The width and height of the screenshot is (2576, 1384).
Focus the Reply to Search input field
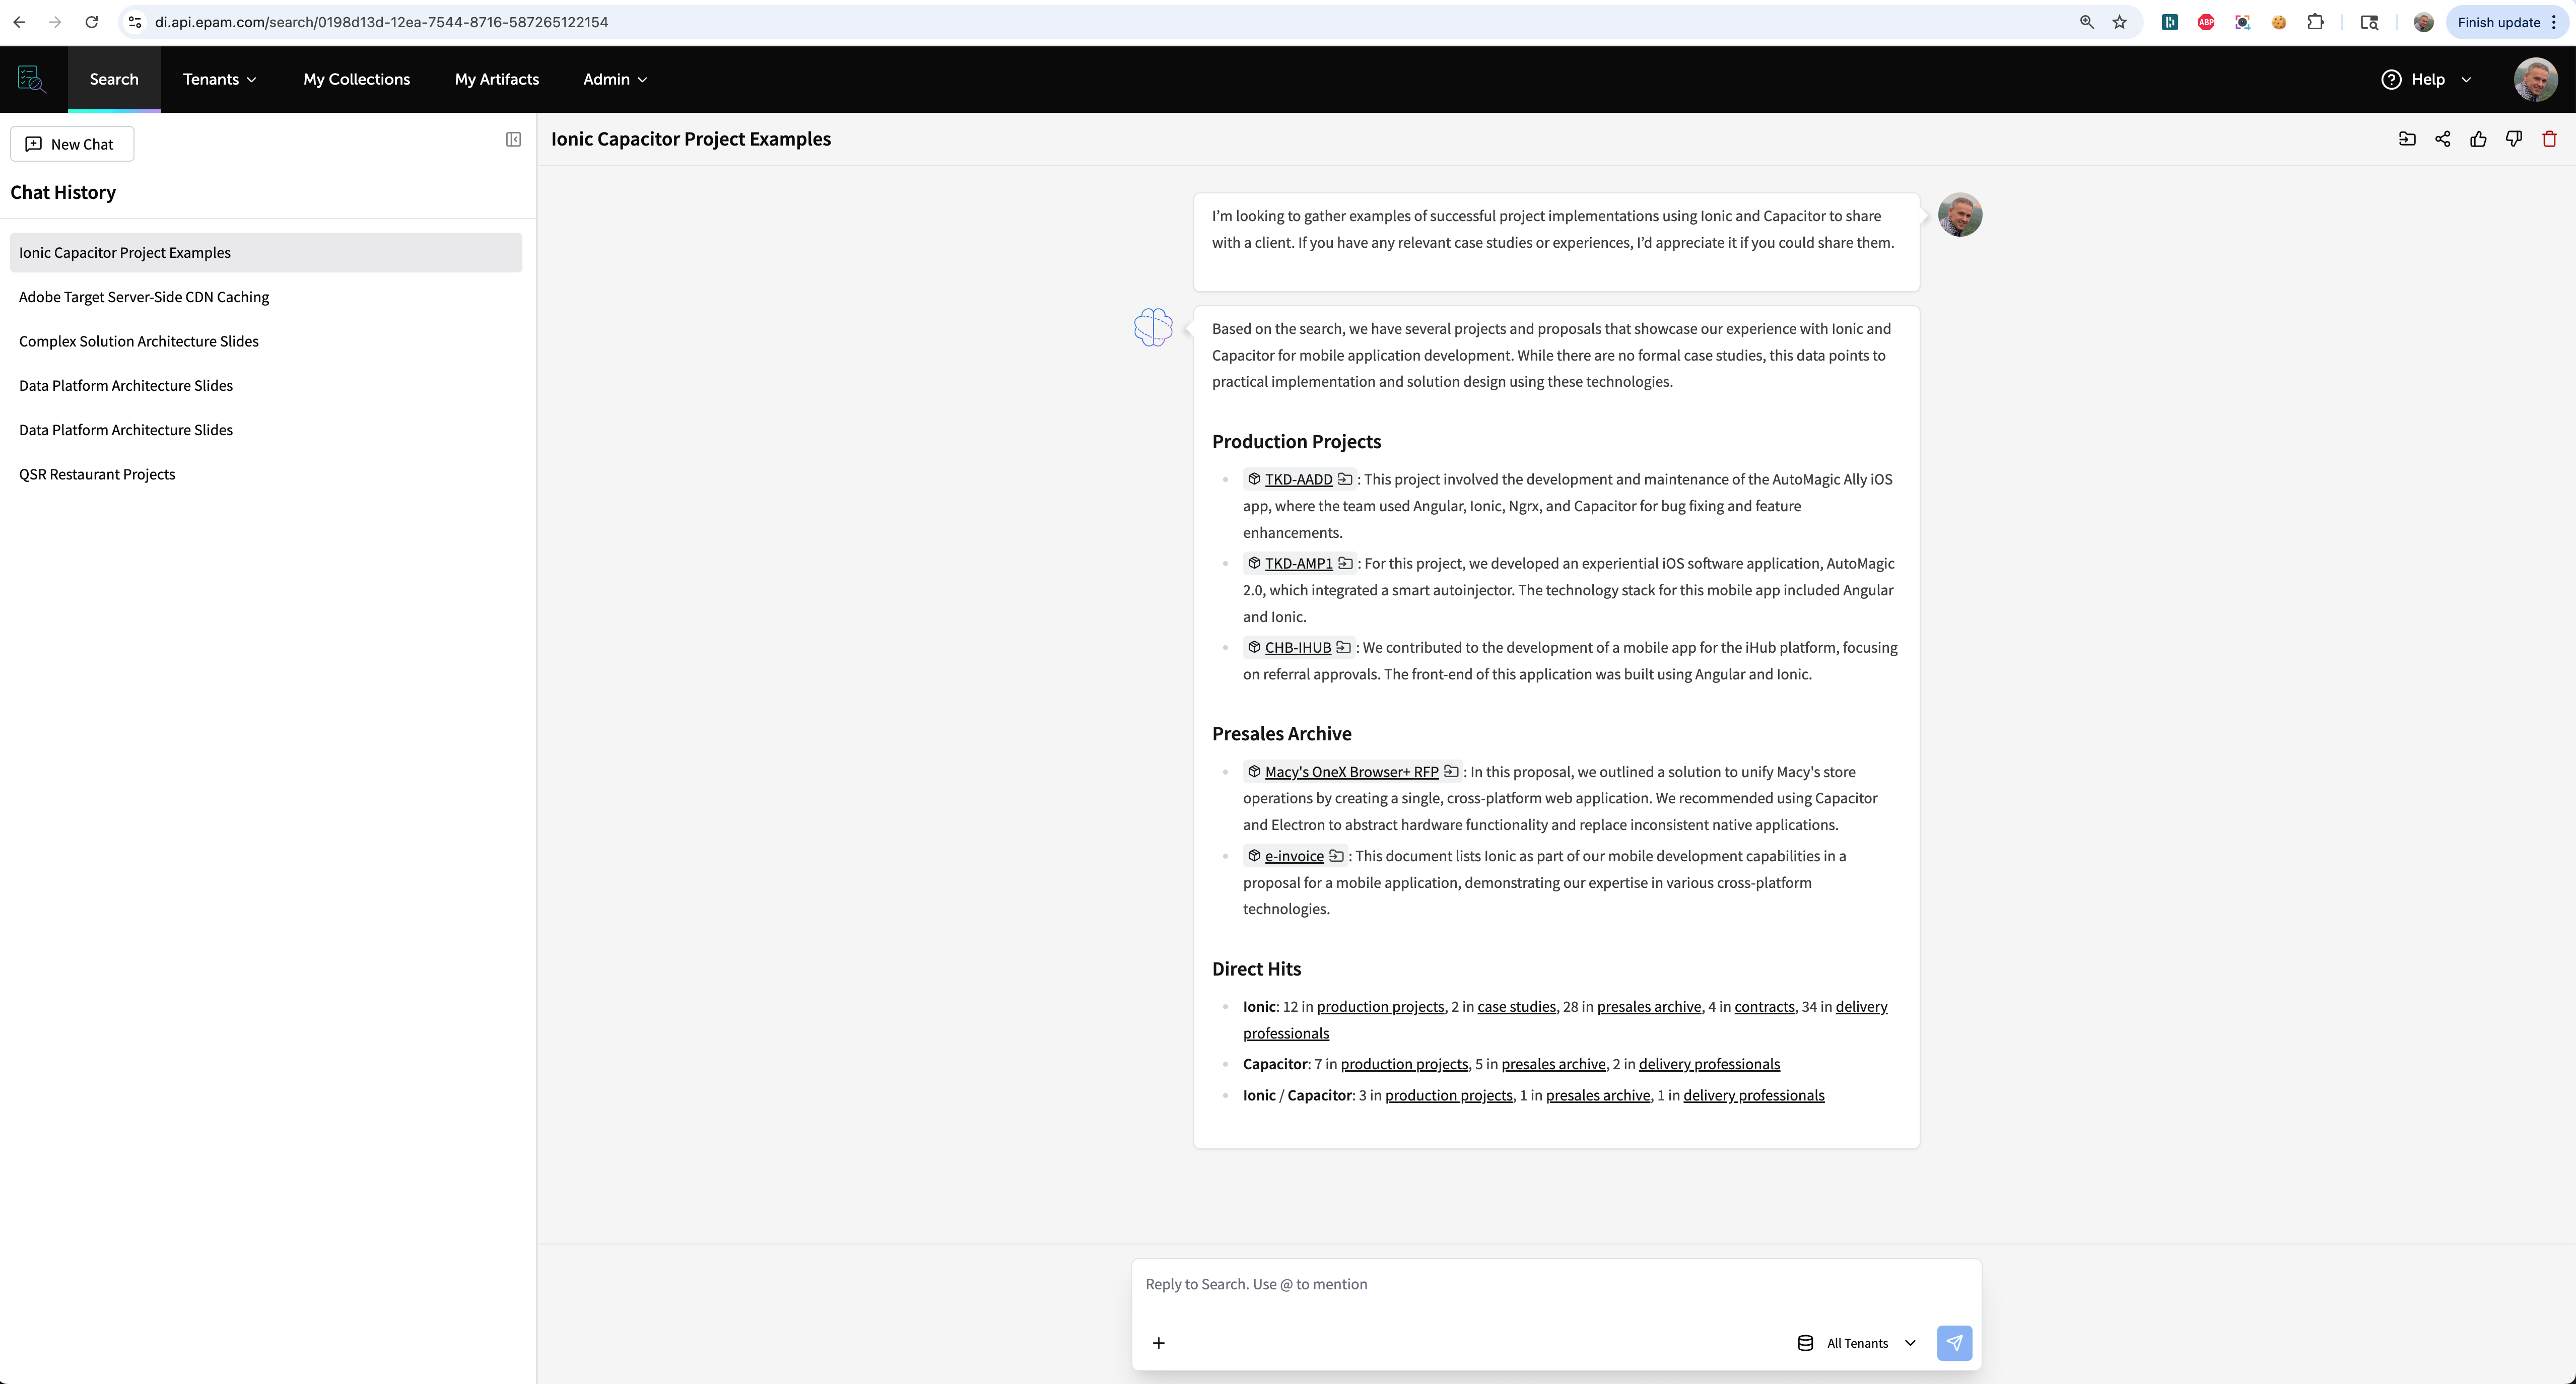(x=1556, y=1284)
